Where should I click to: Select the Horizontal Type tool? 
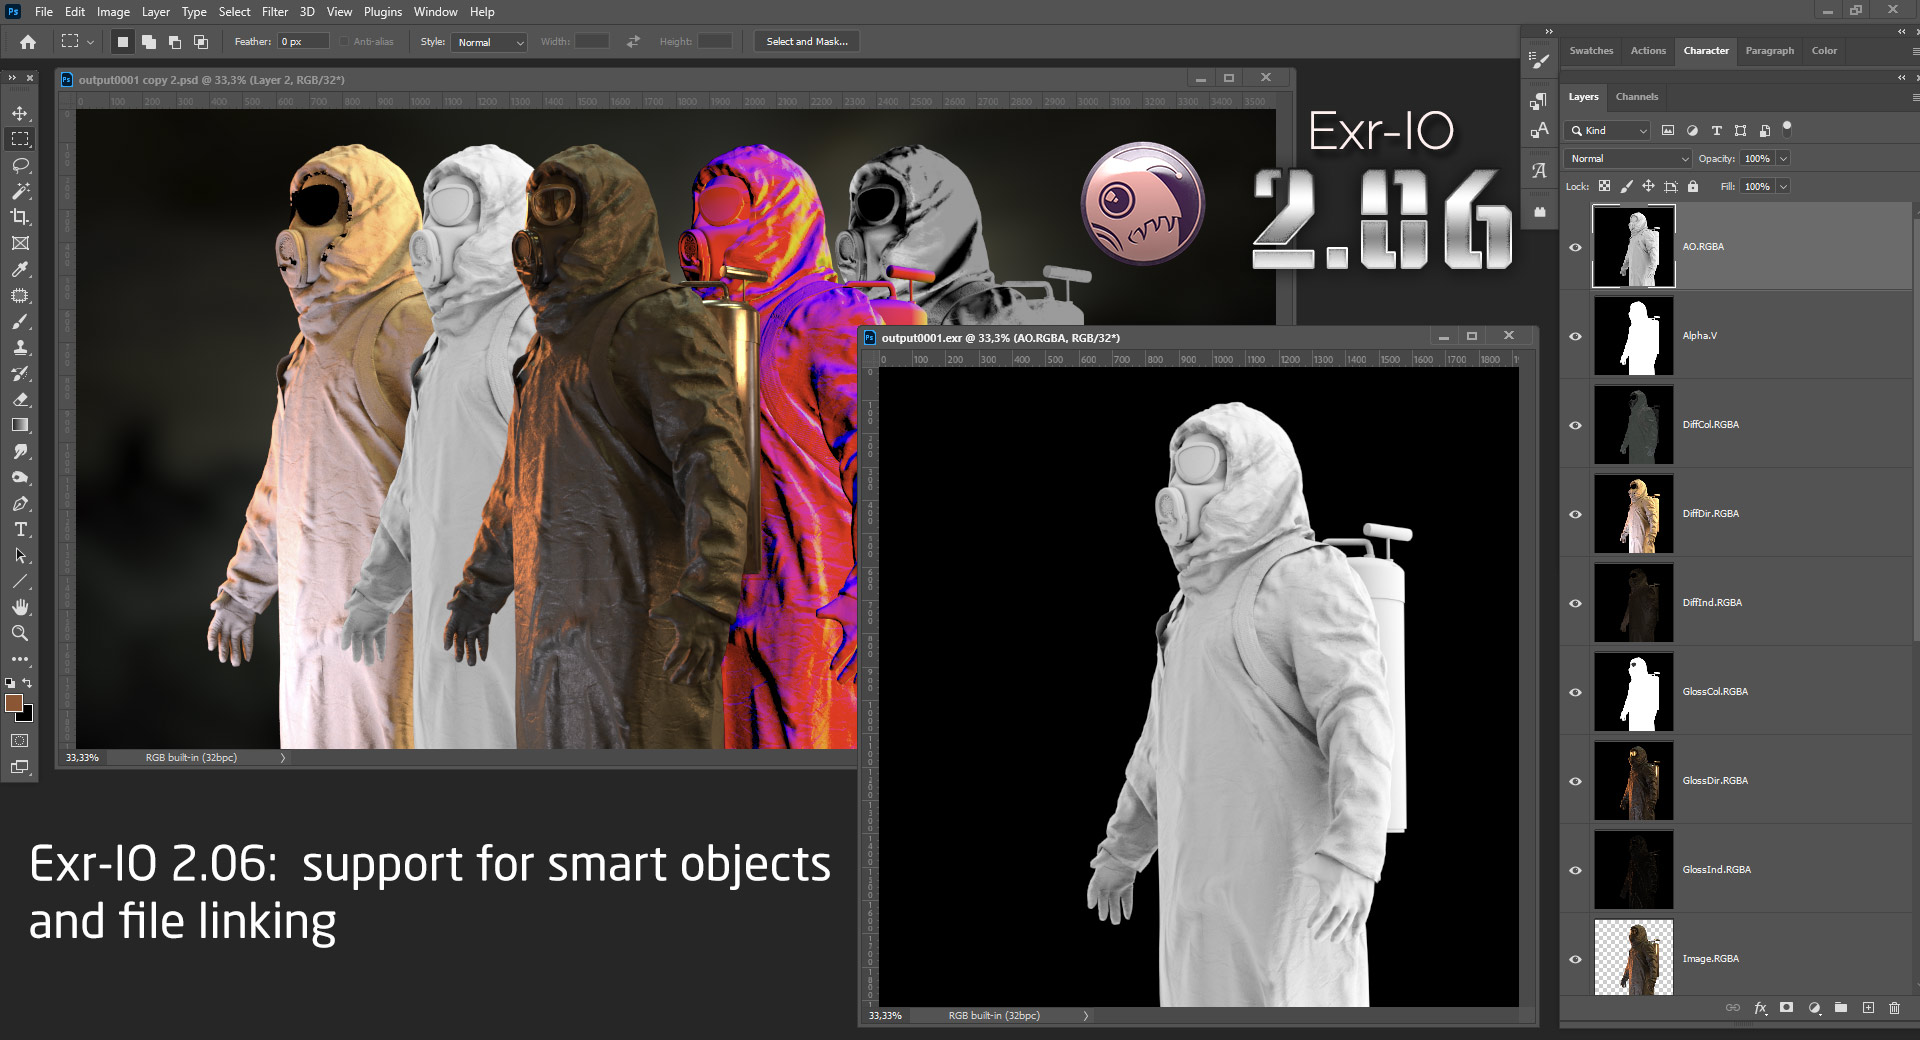click(x=20, y=529)
